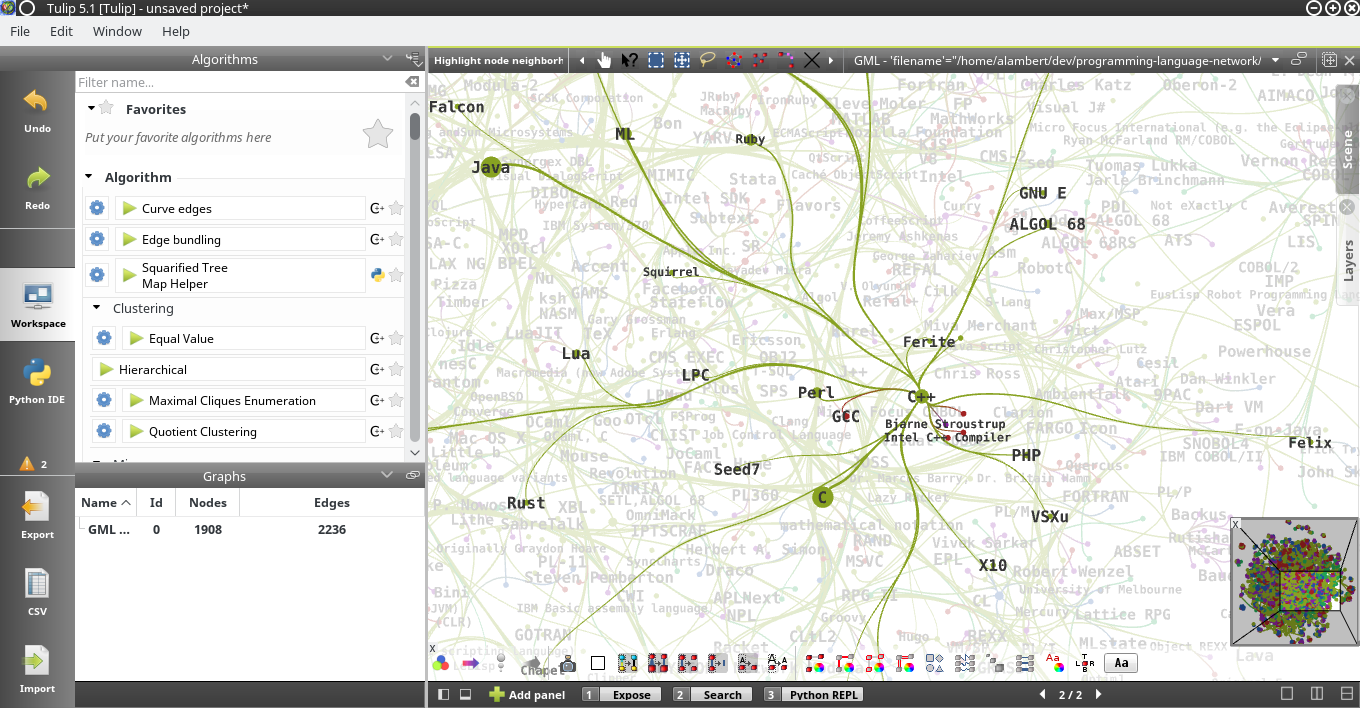Viewport: 1360px width, 708px height.
Task: Open the Edit menu
Action: point(62,31)
